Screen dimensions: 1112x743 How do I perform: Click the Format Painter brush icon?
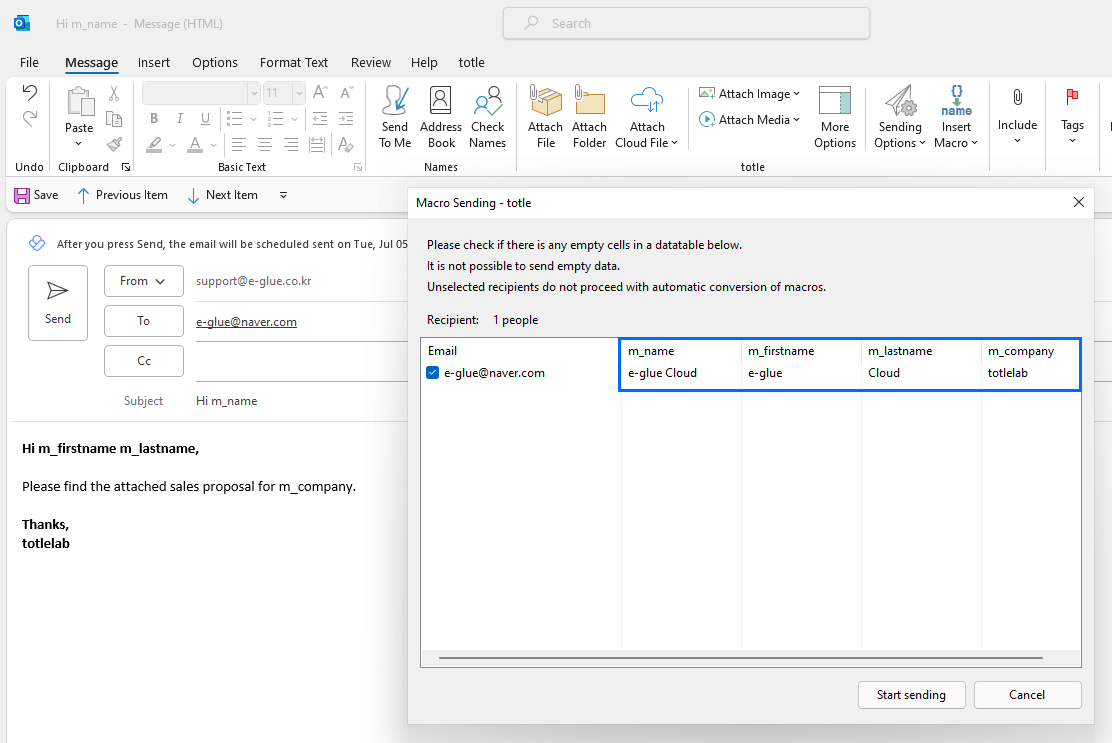coord(113,145)
